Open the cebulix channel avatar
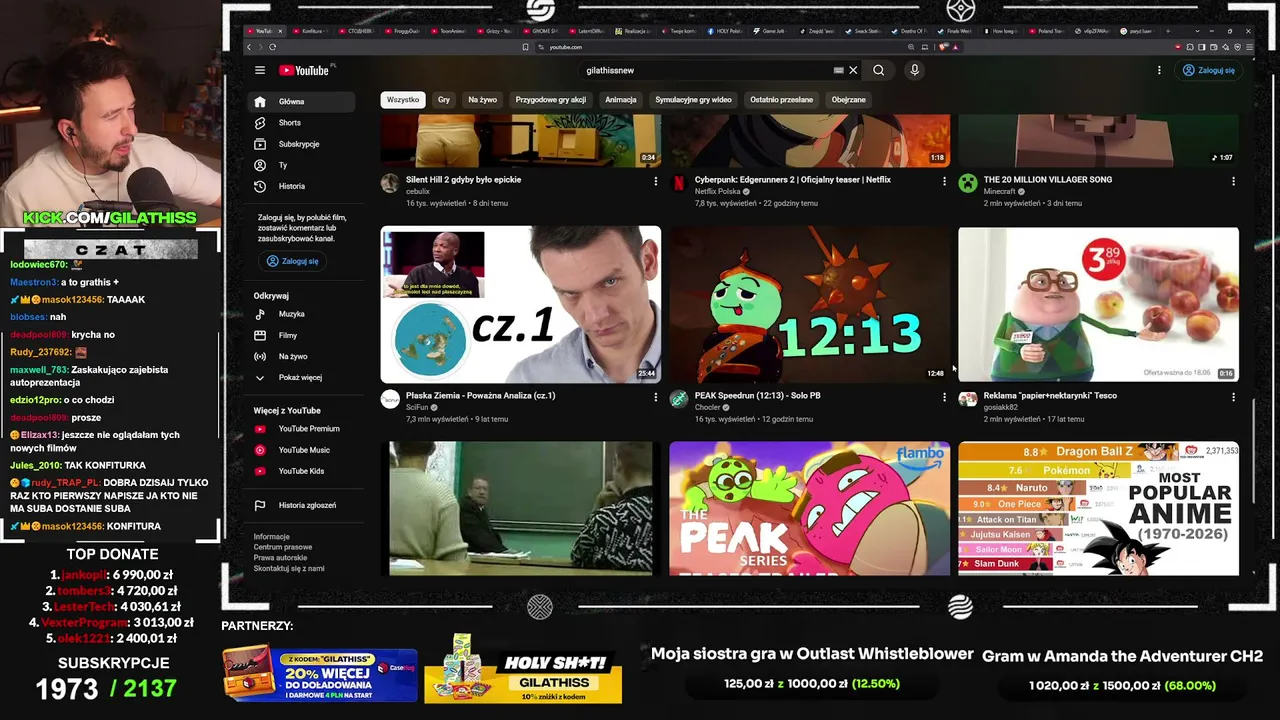This screenshot has width=1280, height=720. 390,183
